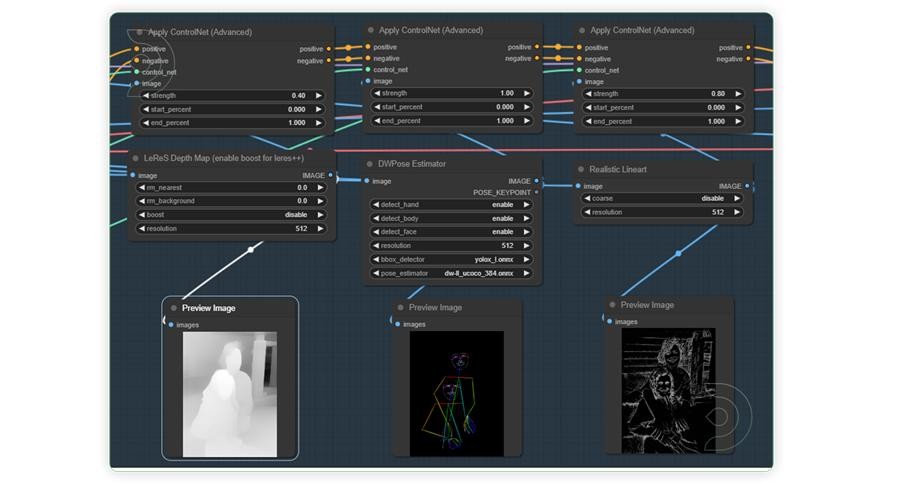This screenshot has width=900, height=484.
Task: Increase LeReS Depth Map resolution with right arrow
Action: tap(320, 229)
